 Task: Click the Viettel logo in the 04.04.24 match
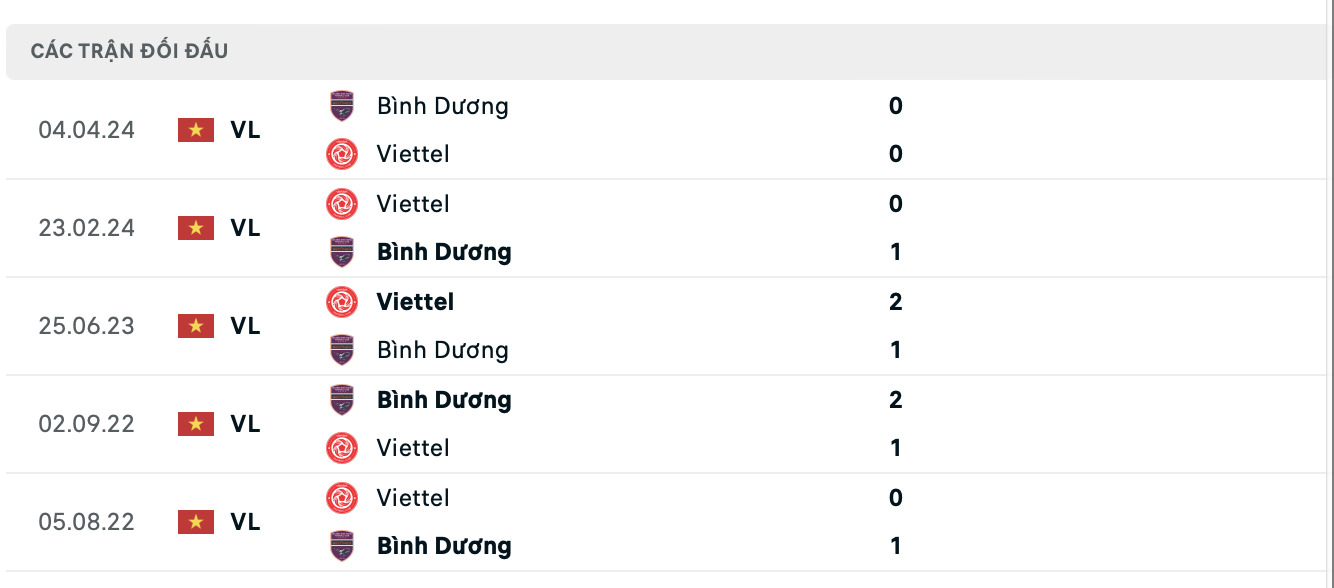342,155
